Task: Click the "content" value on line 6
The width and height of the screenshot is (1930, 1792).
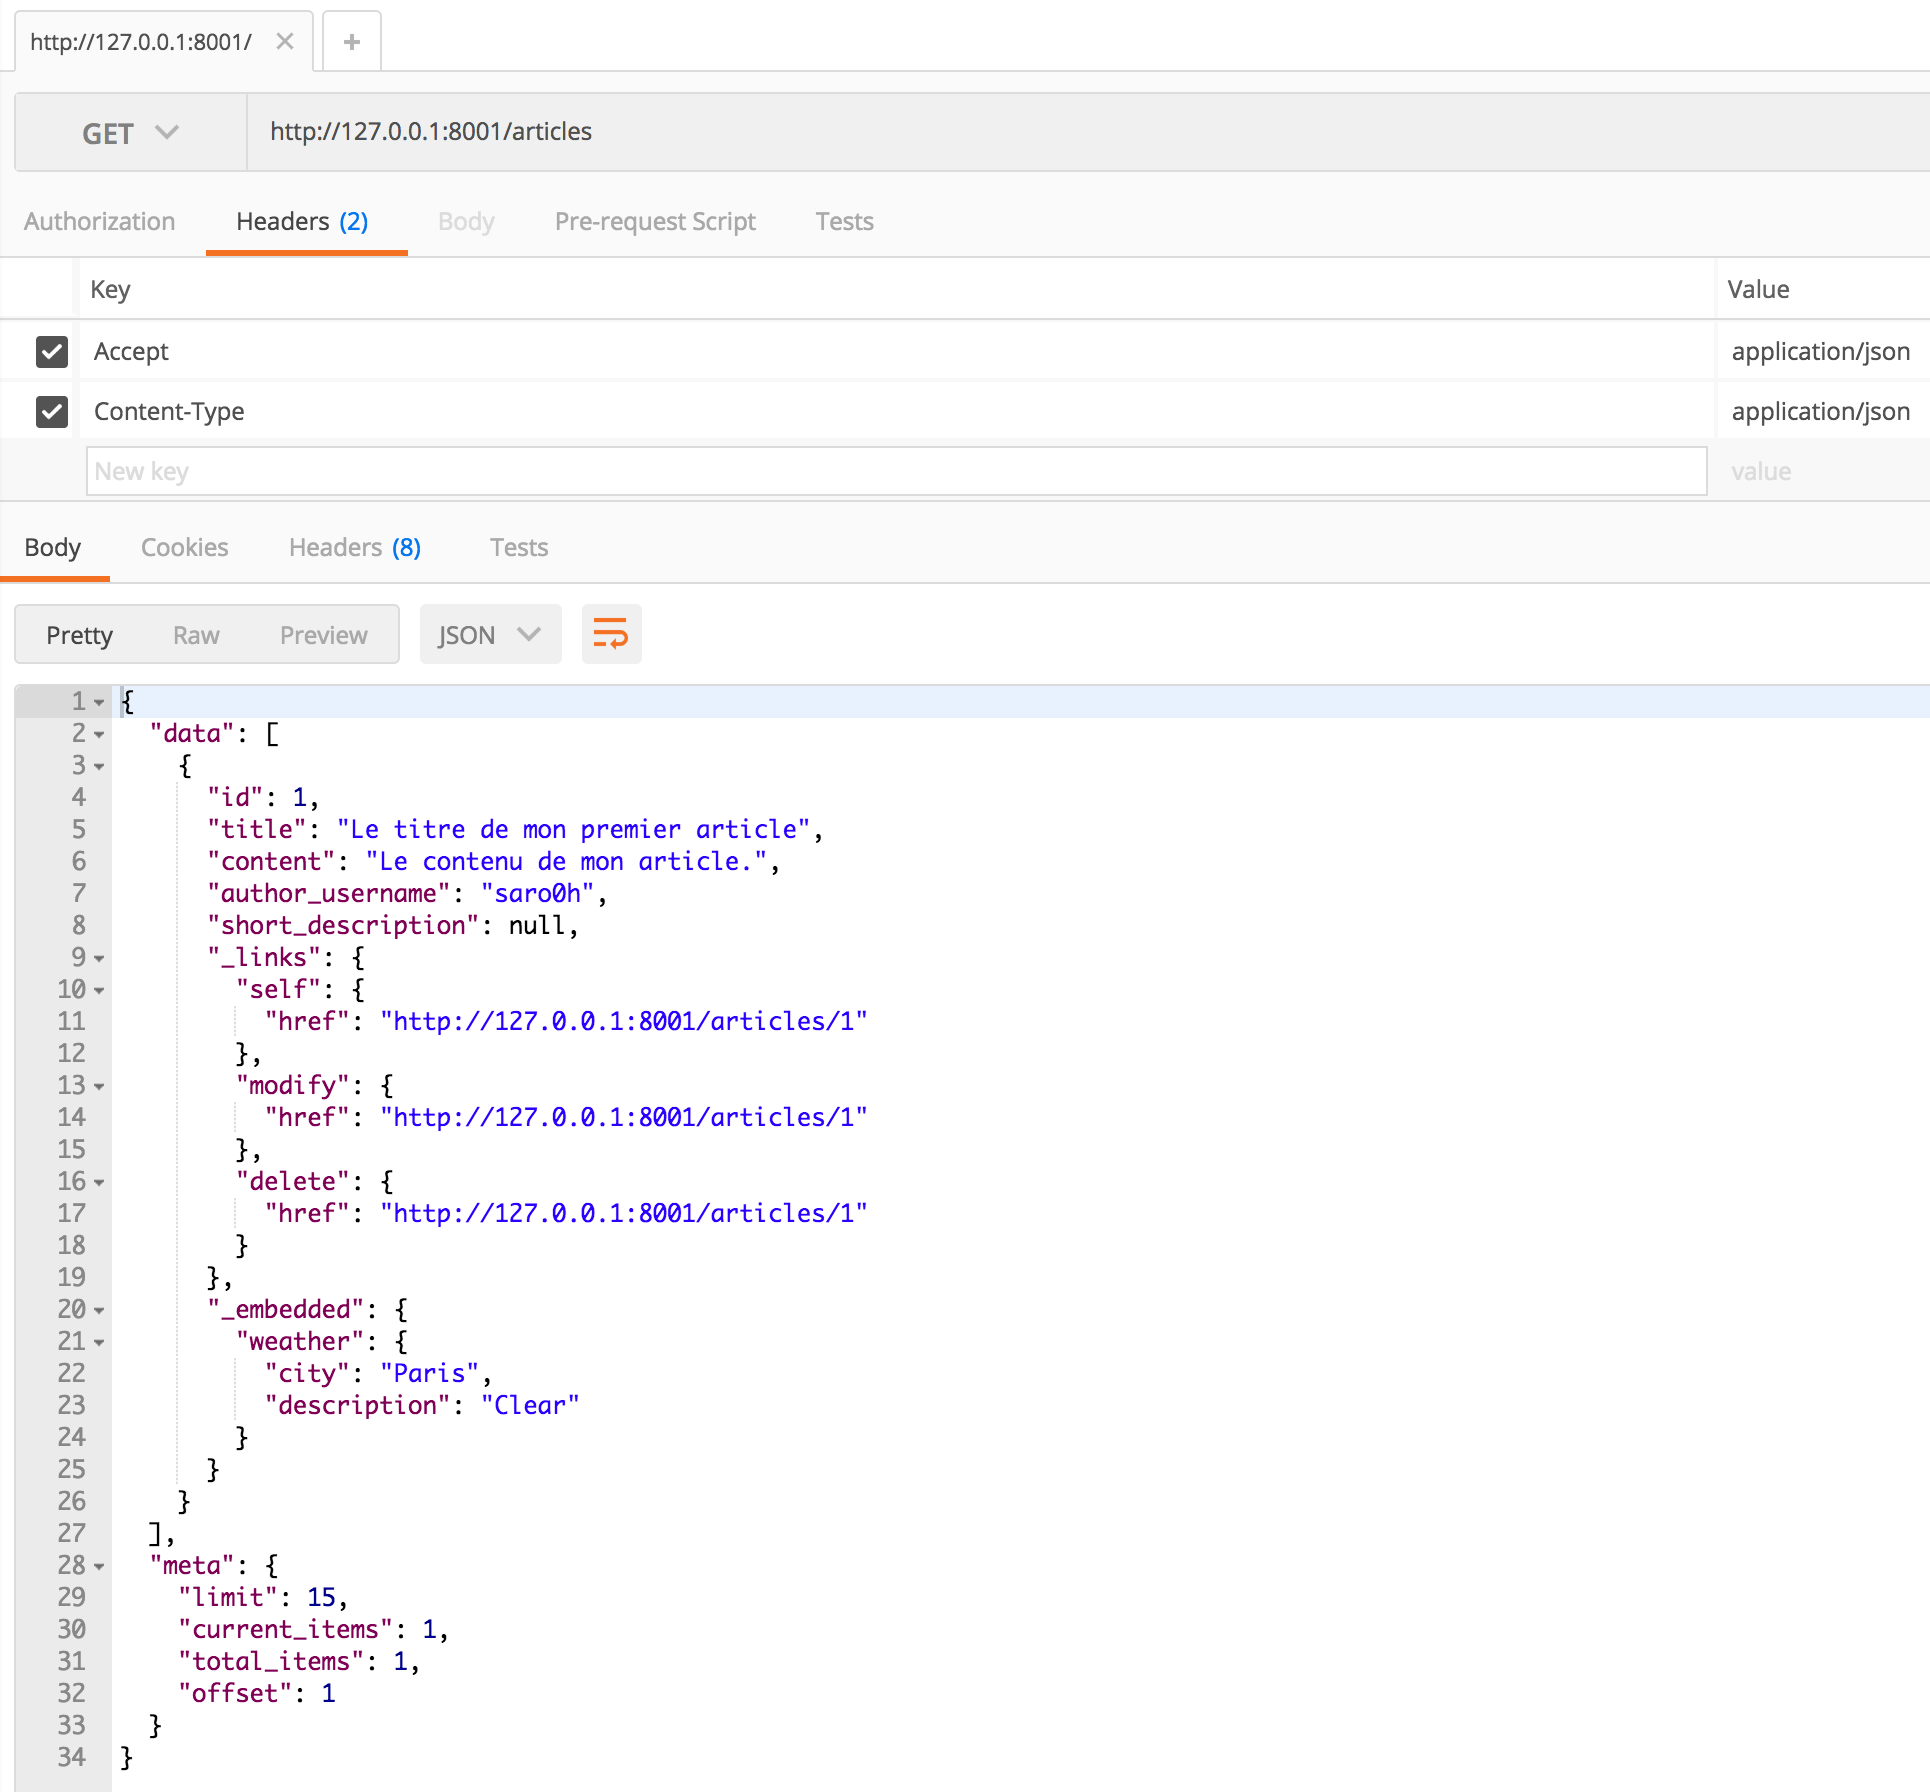Action: click(x=566, y=861)
